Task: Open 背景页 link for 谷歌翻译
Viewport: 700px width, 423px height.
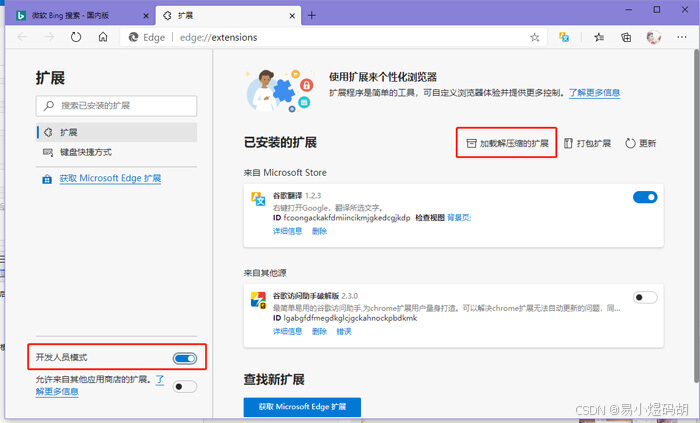Action: point(459,218)
